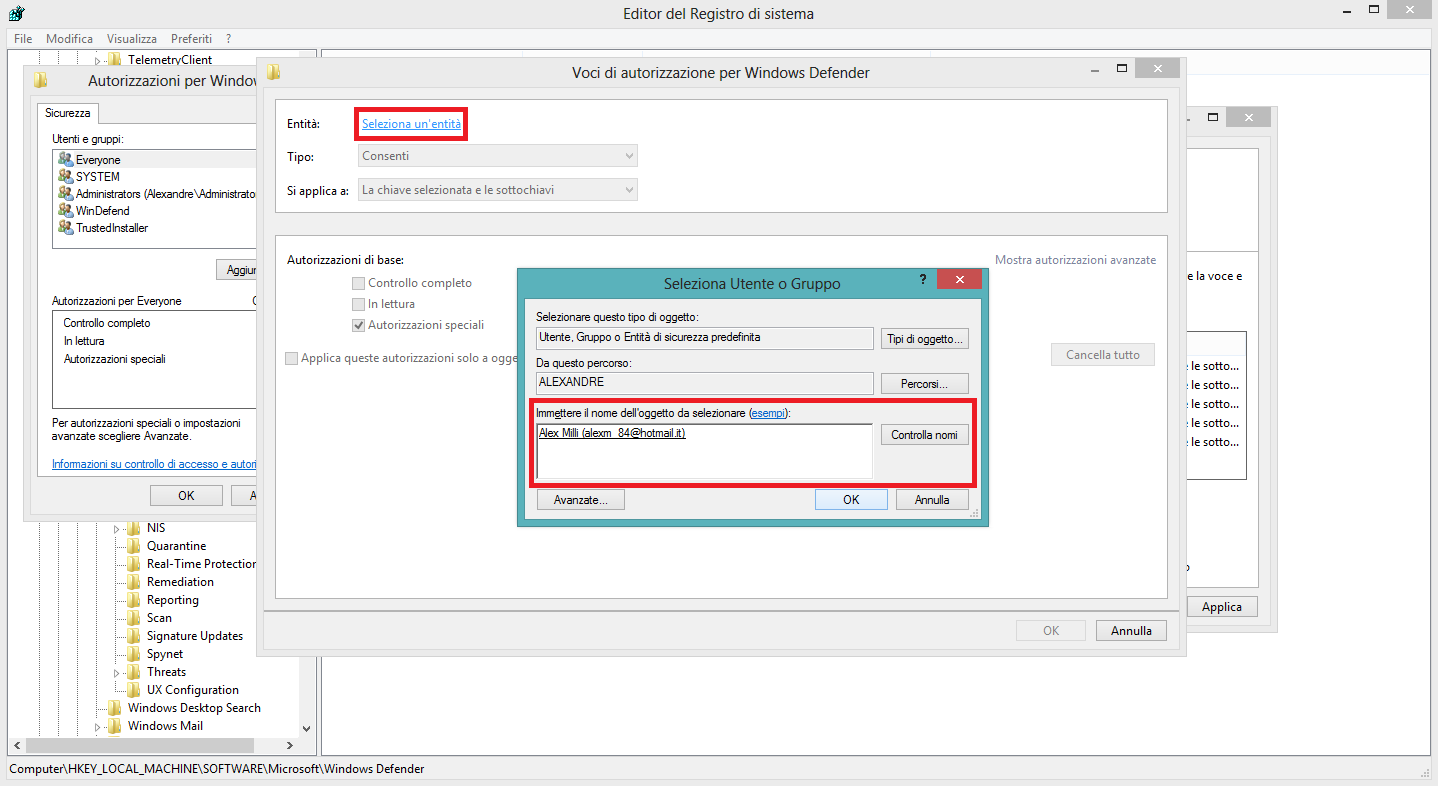Toggle the In lettura checkbox
The image size is (1438, 786).
pos(358,304)
